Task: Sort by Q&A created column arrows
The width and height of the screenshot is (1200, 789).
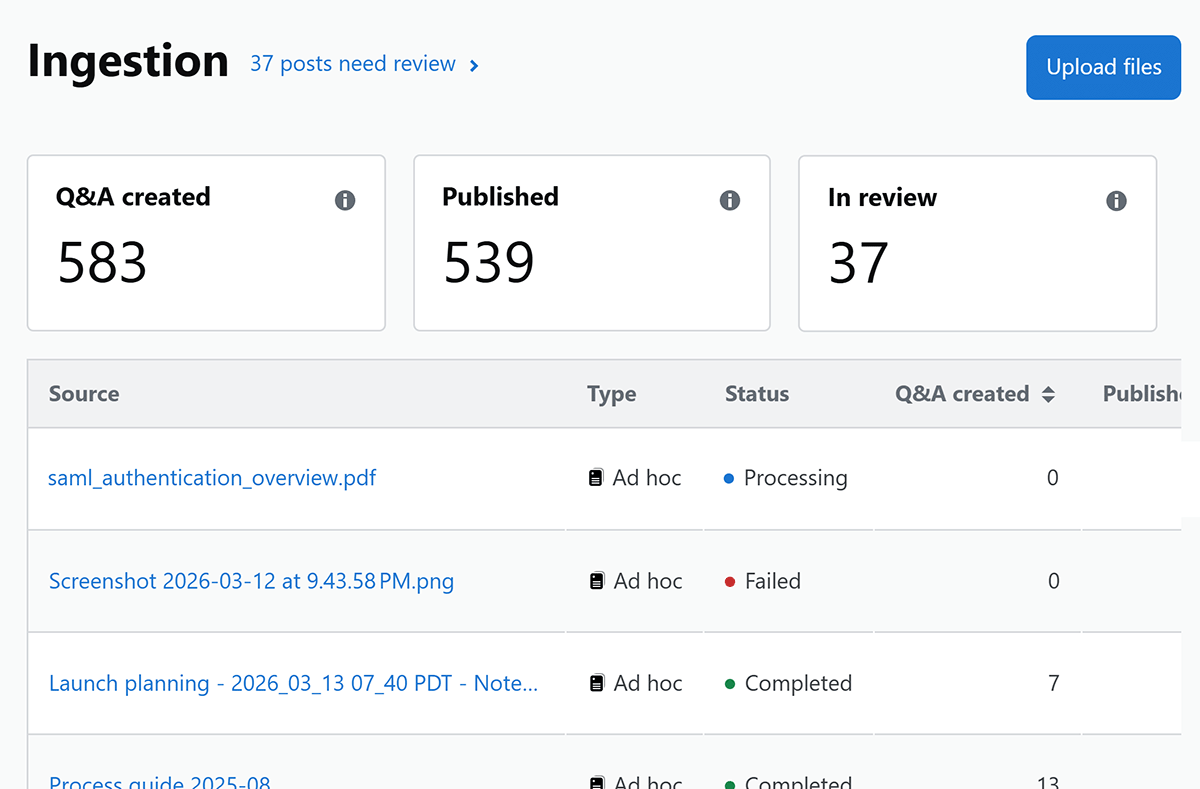Action: click(x=1048, y=395)
